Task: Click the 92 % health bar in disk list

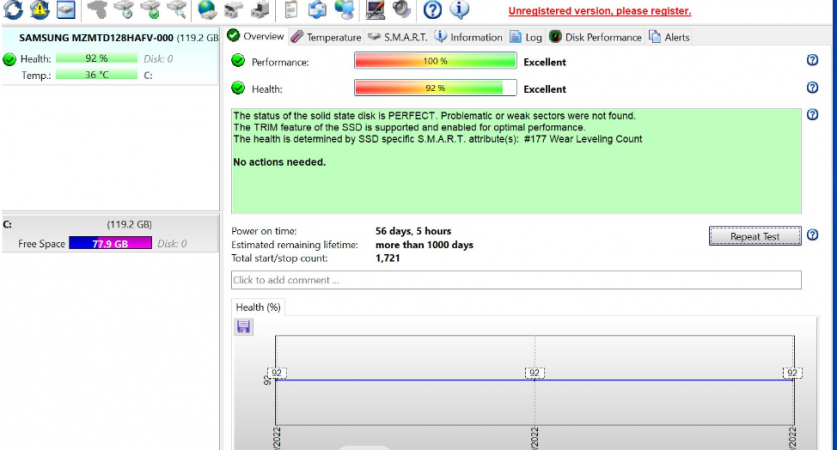Action: (x=96, y=58)
